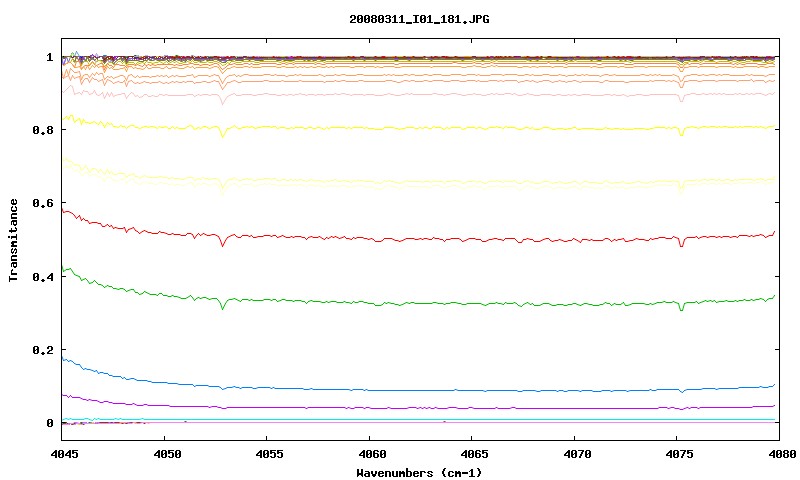Image resolution: width=800 pixels, height=480 pixels.
Task: Click the x-axis tick label 4060
Action: click(x=372, y=454)
